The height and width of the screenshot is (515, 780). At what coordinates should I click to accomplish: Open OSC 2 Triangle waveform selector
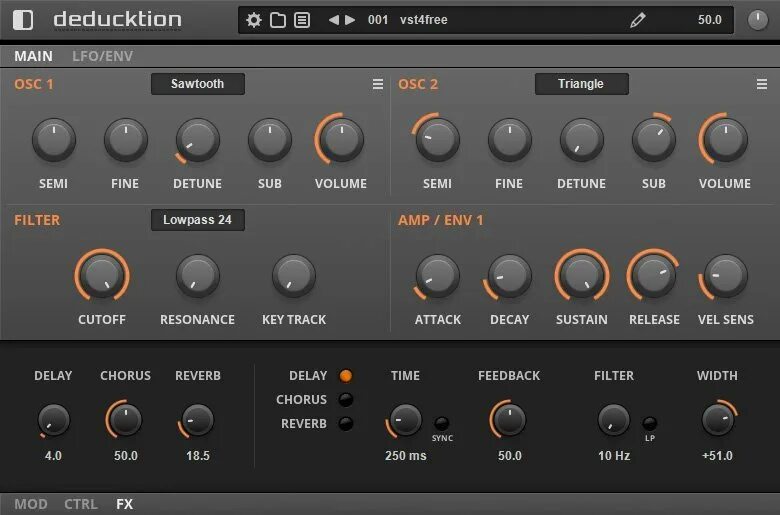(x=582, y=84)
